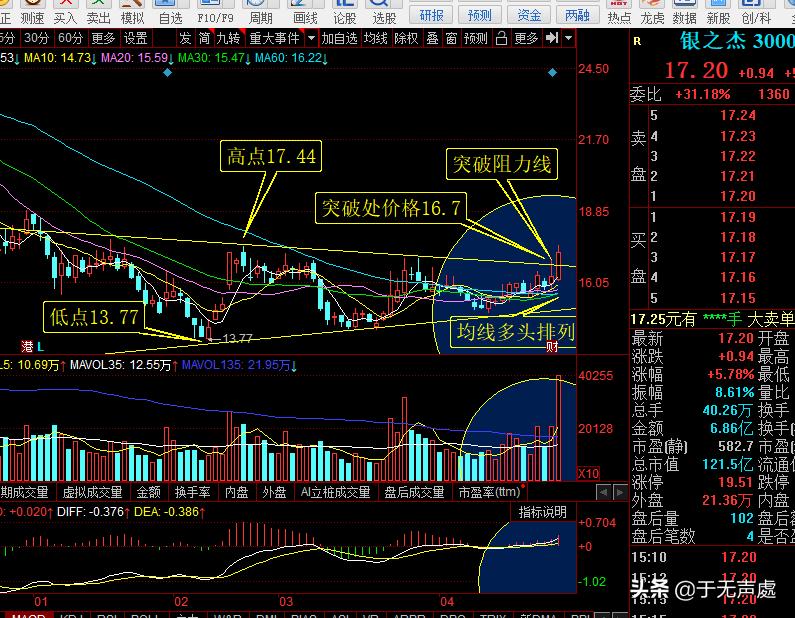Select the 重大事件 events option
795x618 pixels.
click(274, 38)
